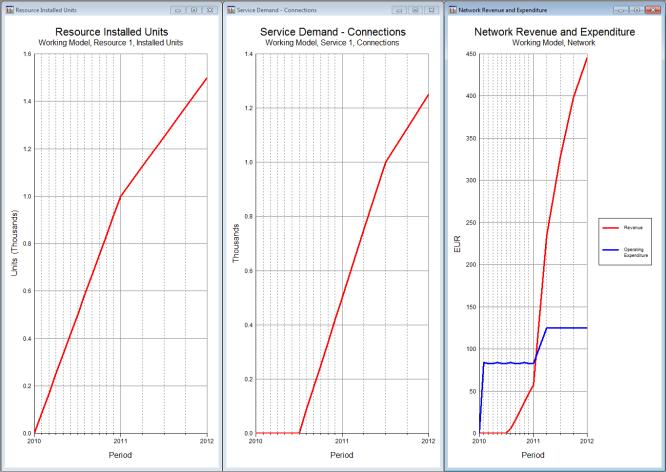Viewport: 666px width, 472px height.
Task: Minimize the Service Demand - Connections window
Action: pos(399,9)
